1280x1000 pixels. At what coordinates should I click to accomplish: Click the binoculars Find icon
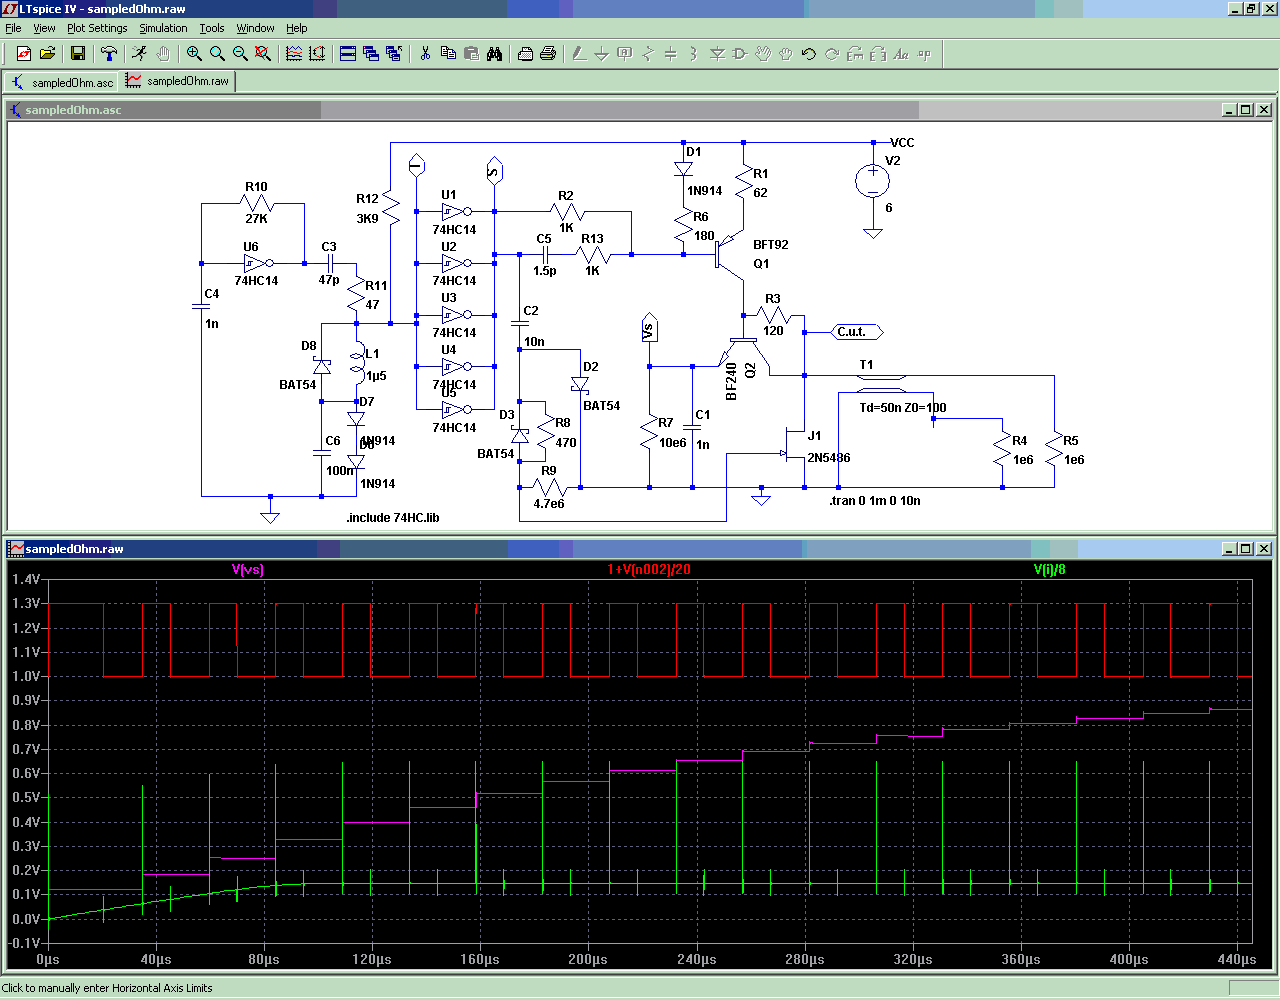pyautogui.click(x=494, y=54)
